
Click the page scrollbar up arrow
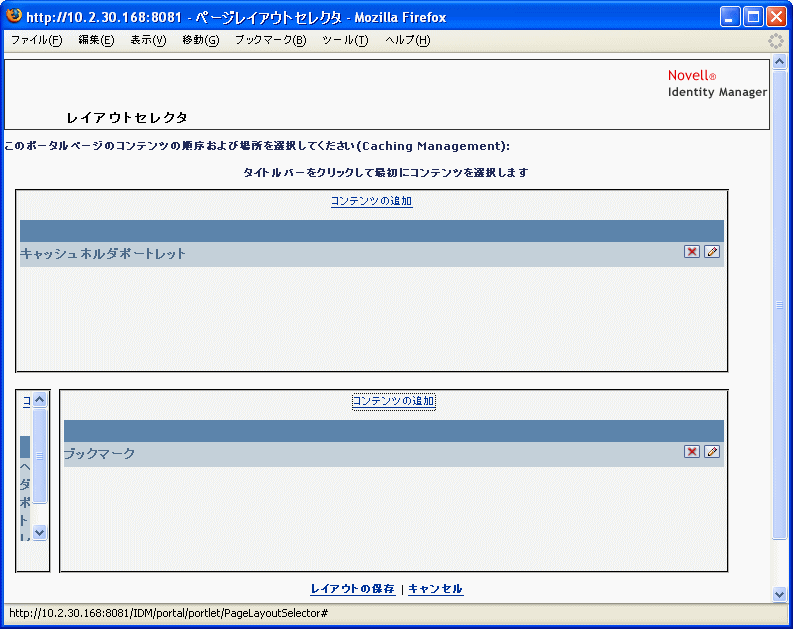pyautogui.click(x=779, y=62)
